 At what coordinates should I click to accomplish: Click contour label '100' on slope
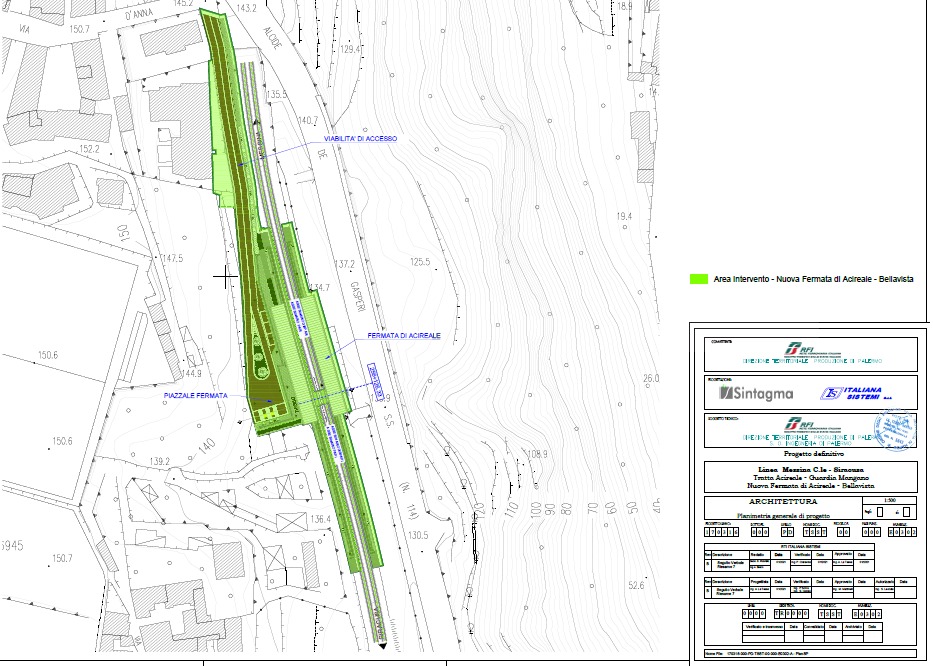click(x=536, y=510)
